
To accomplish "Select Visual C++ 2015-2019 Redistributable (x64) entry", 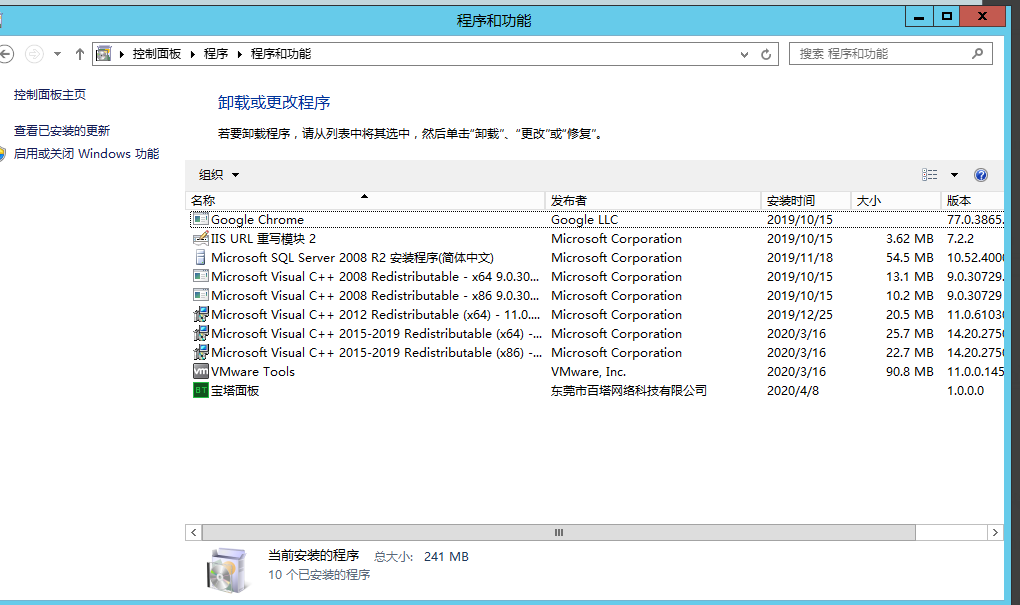I will (x=377, y=333).
